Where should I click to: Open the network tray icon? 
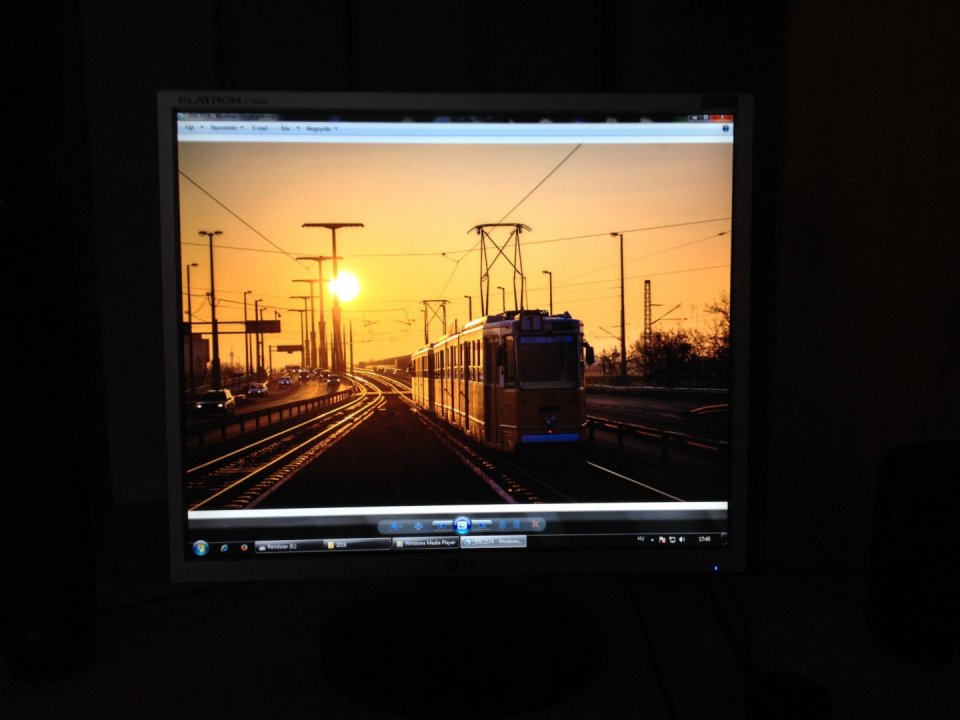pyautogui.click(x=672, y=539)
